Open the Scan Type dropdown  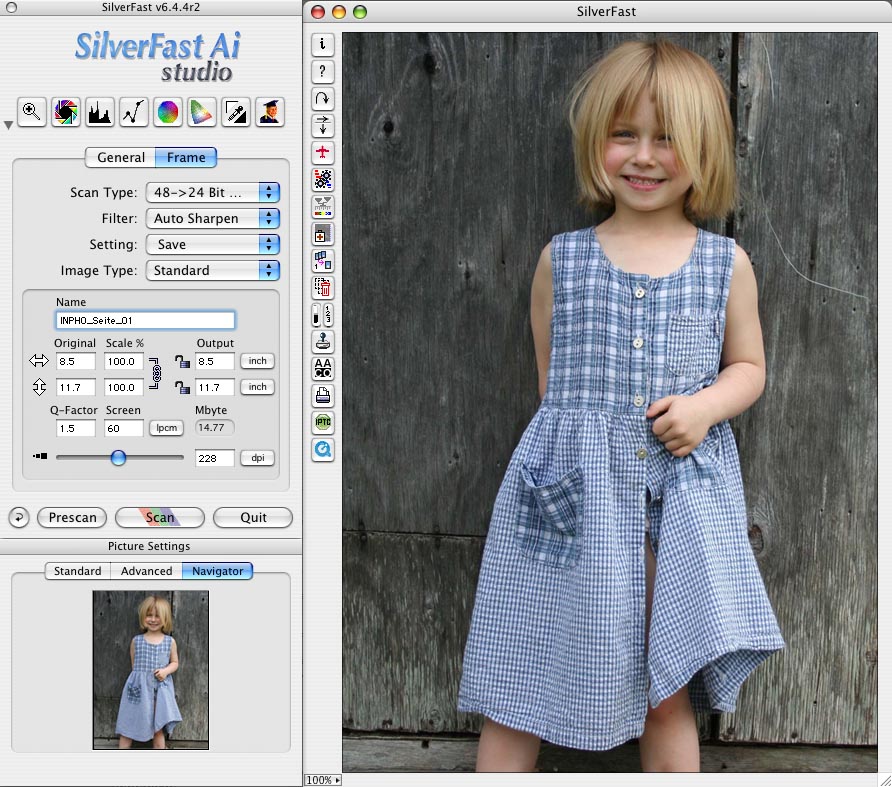point(212,192)
